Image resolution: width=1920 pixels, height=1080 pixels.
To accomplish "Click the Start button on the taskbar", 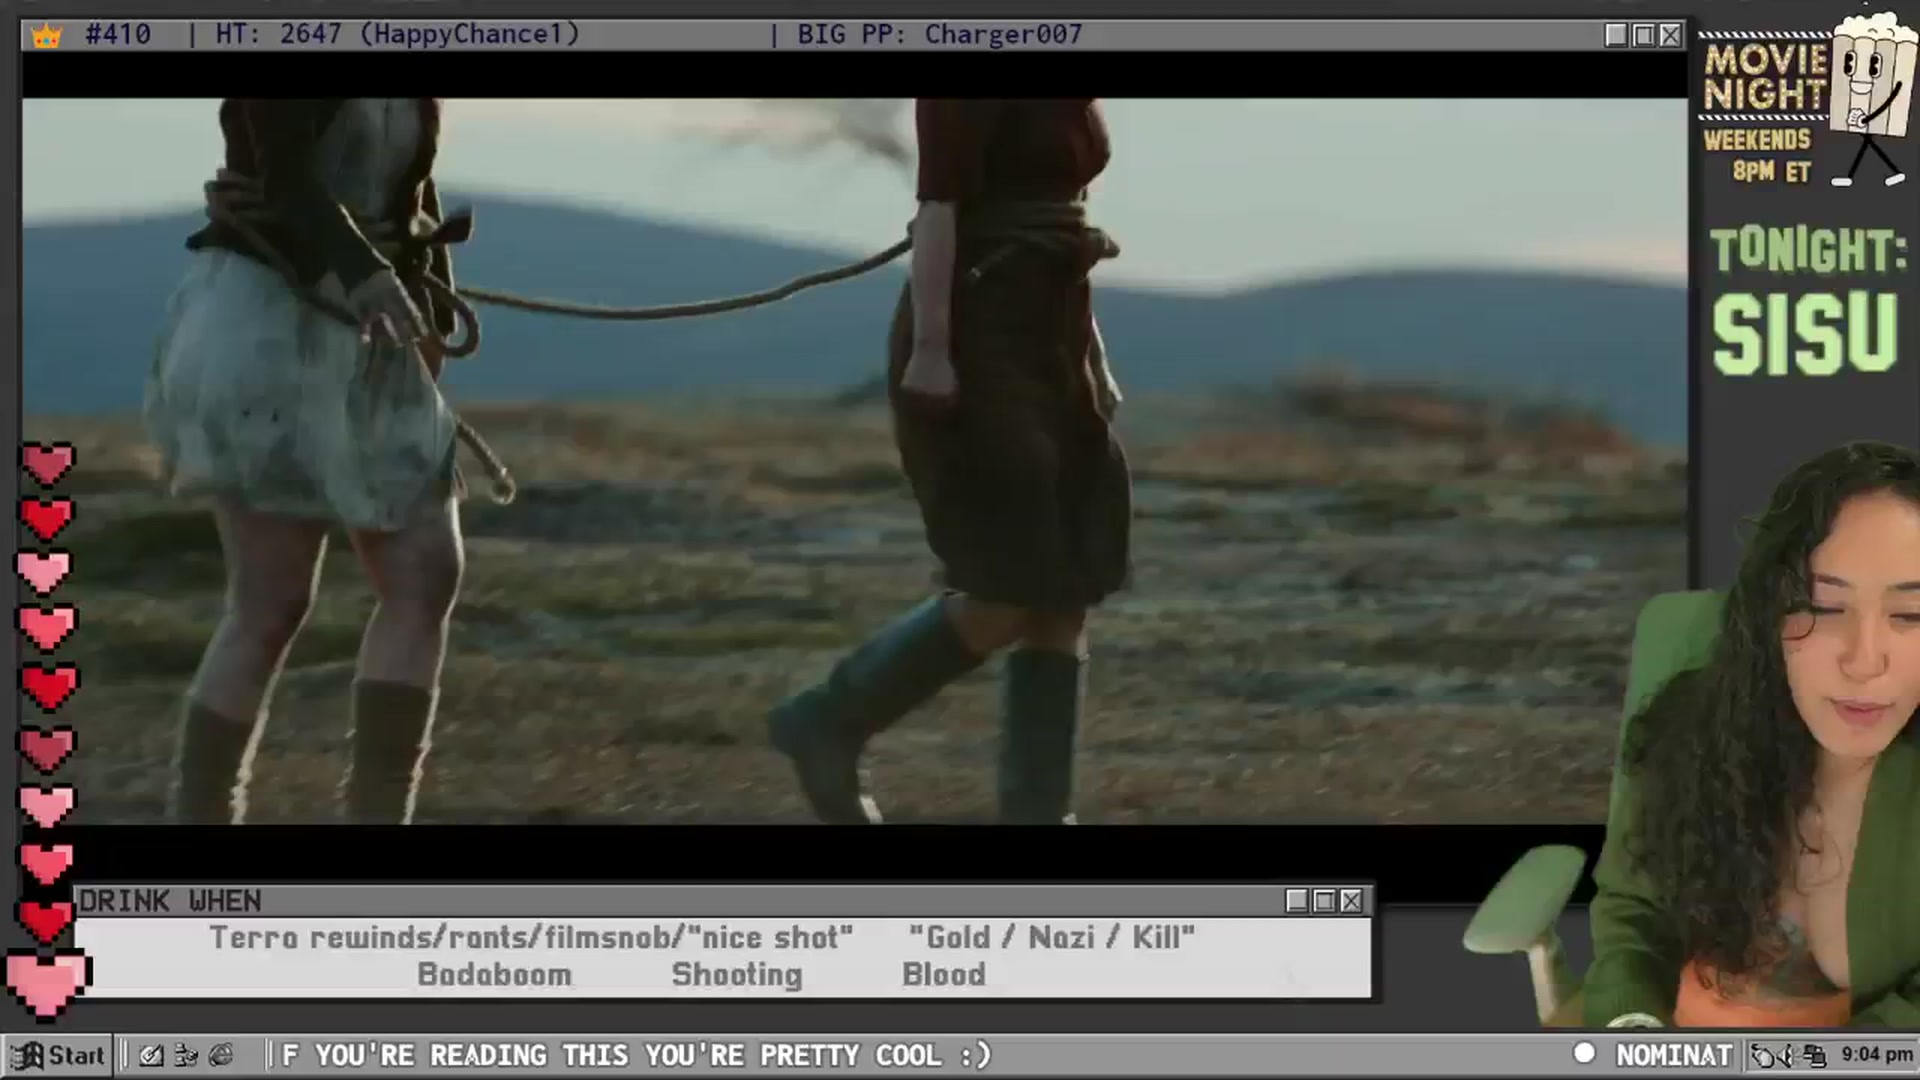I will coord(58,1055).
